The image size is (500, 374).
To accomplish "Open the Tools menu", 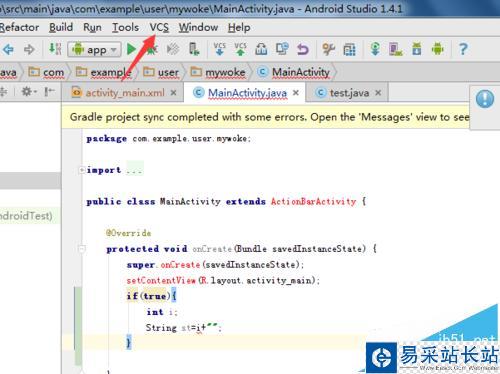I will coord(125,27).
